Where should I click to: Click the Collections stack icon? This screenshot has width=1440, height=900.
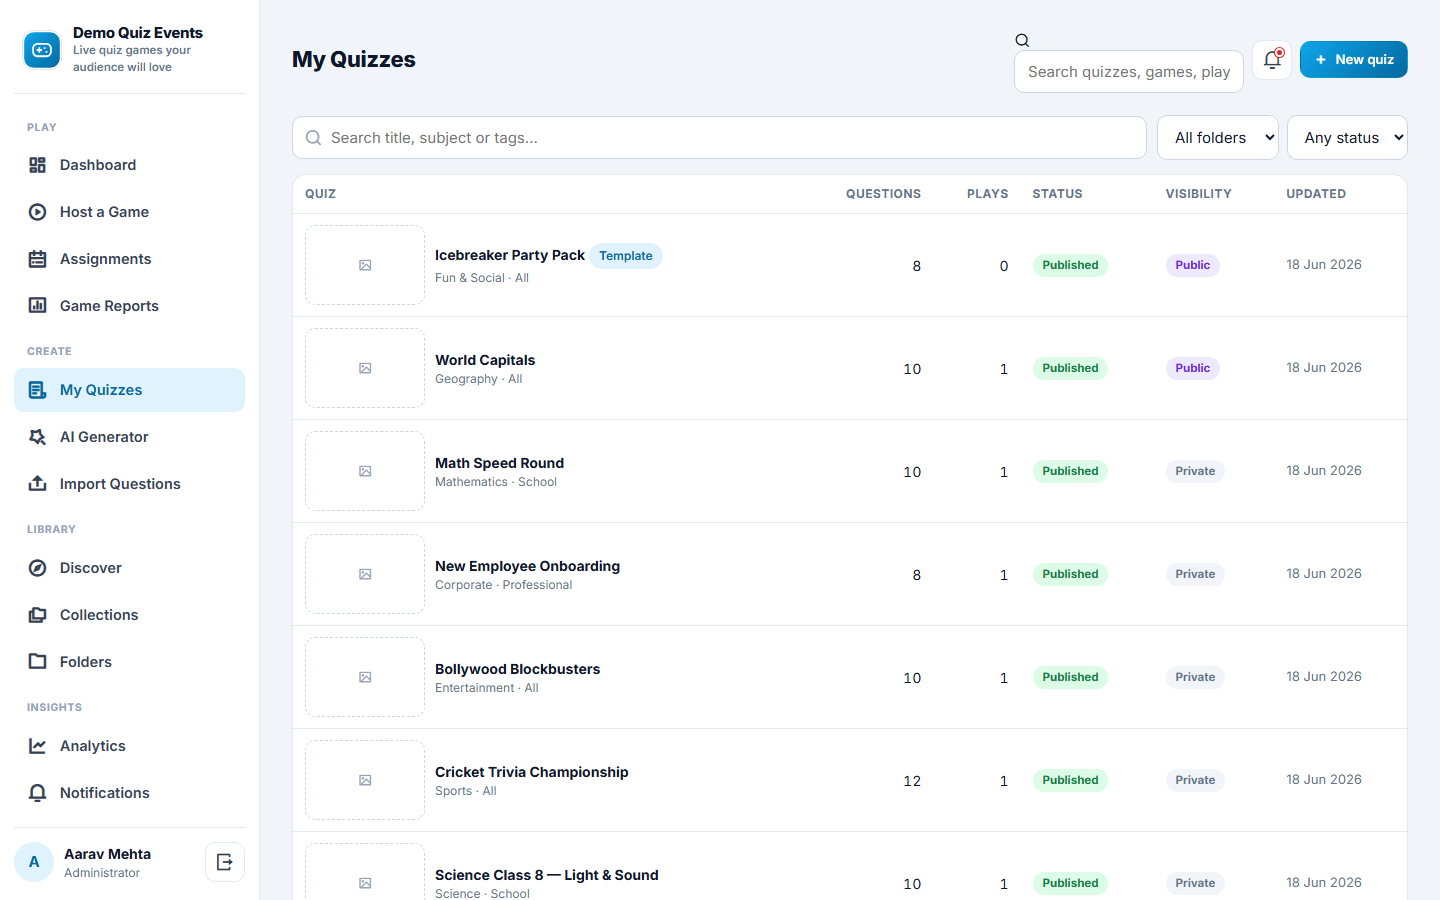pos(37,615)
